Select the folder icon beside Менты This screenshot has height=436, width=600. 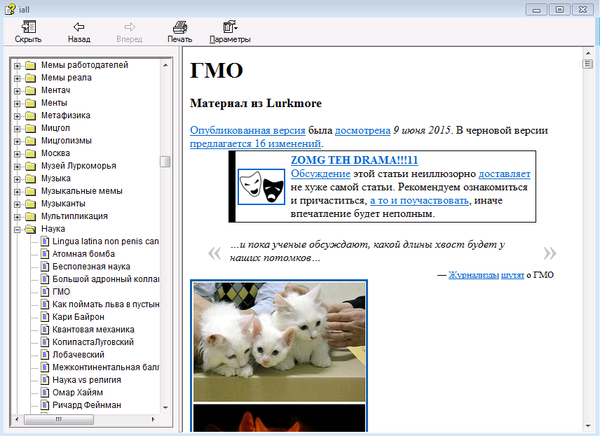[31, 103]
